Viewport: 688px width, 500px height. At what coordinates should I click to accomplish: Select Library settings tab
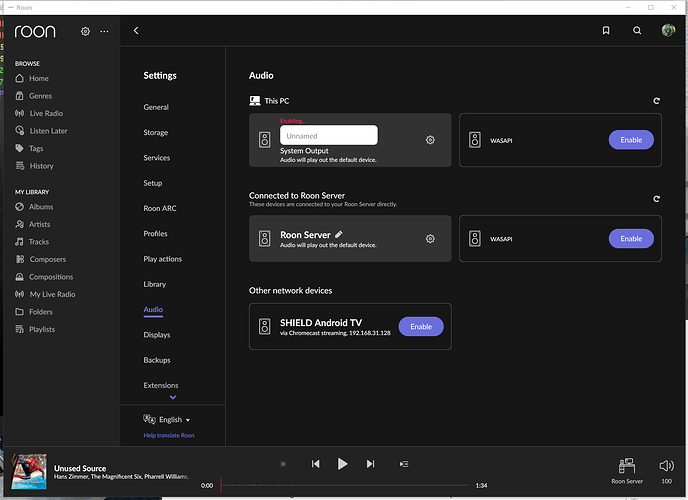154,284
